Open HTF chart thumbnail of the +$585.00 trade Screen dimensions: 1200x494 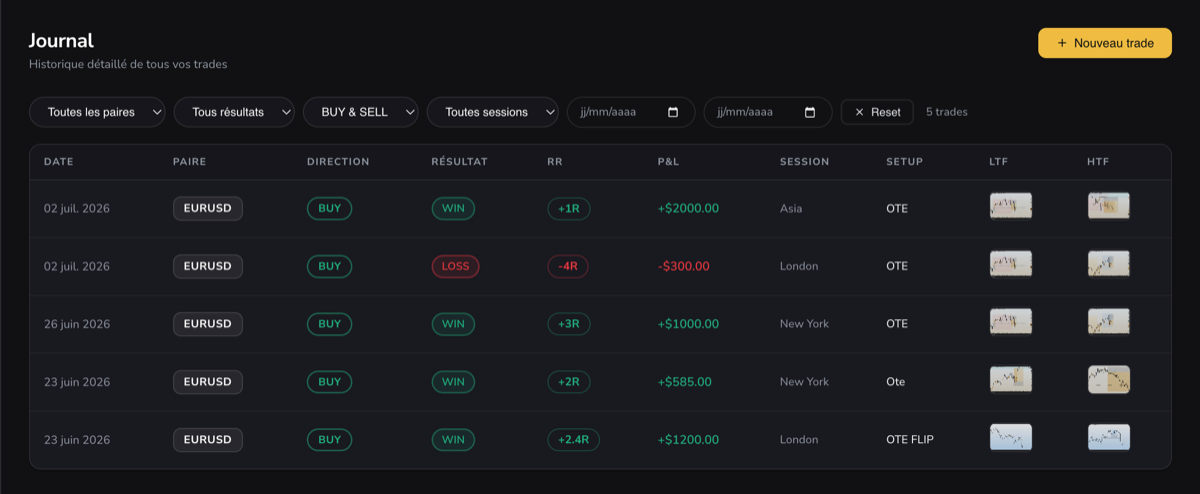1108,379
